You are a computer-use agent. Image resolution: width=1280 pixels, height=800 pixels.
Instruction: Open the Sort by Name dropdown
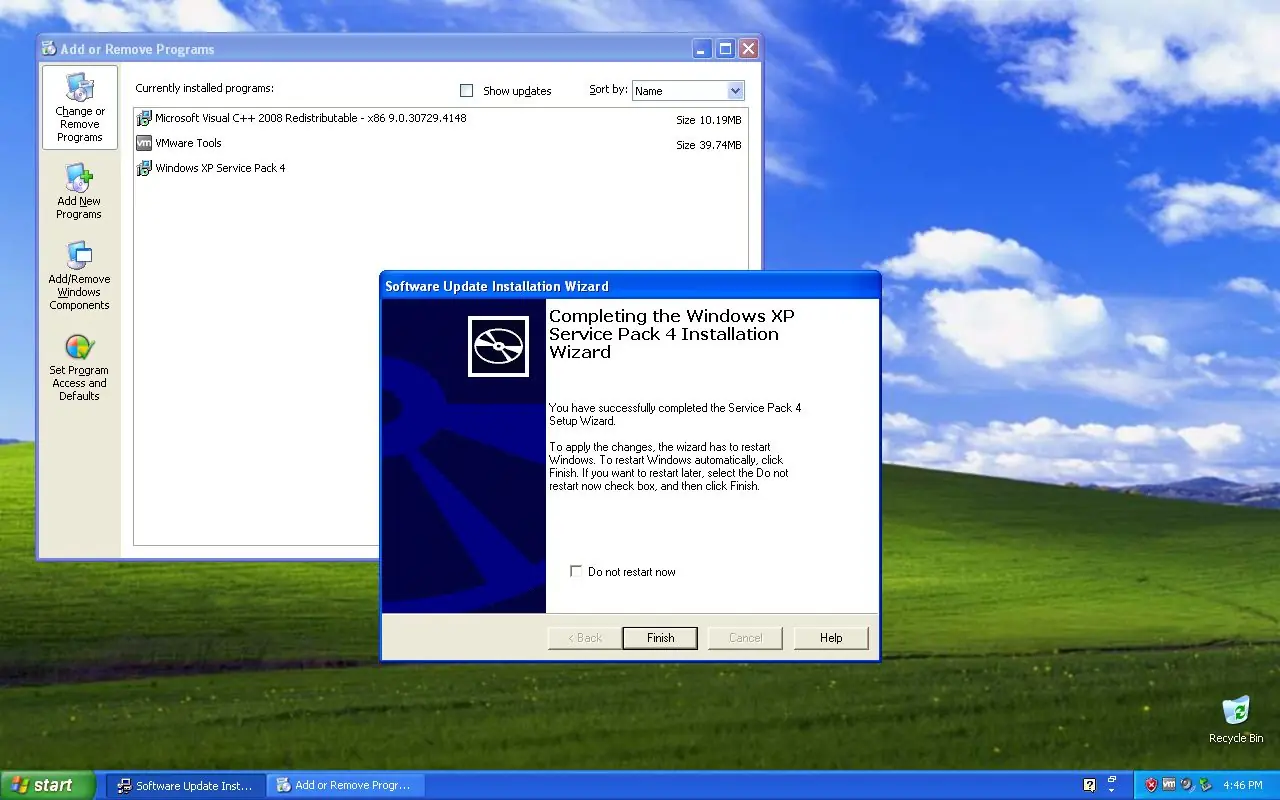point(688,91)
